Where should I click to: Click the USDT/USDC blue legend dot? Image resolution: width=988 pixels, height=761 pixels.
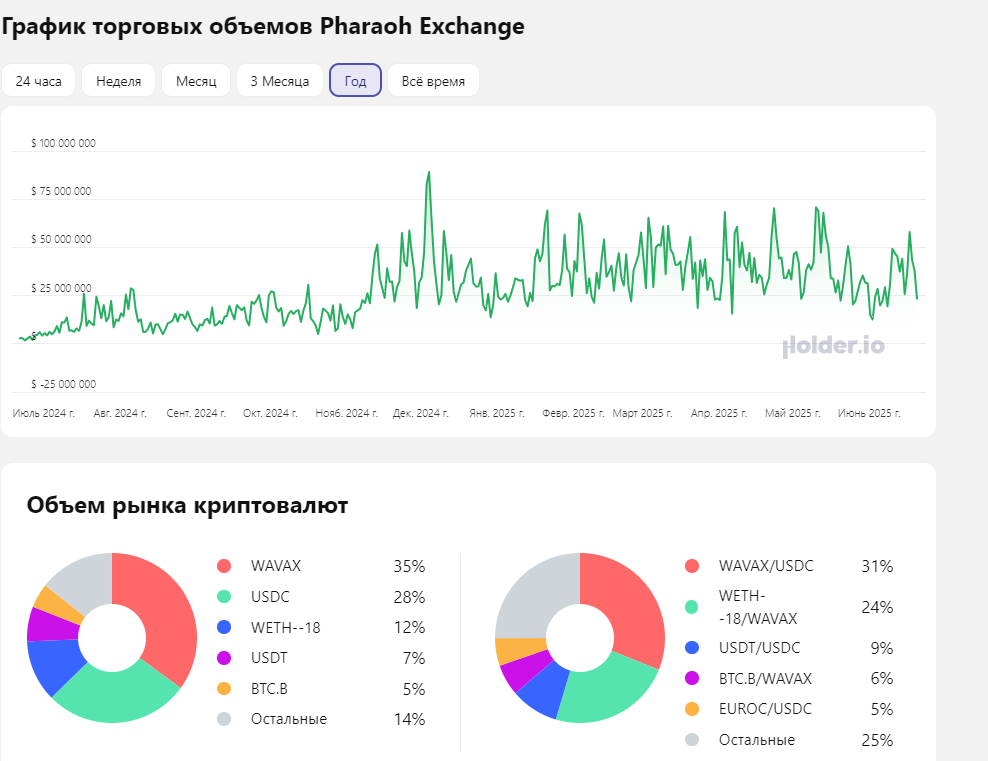pos(692,648)
